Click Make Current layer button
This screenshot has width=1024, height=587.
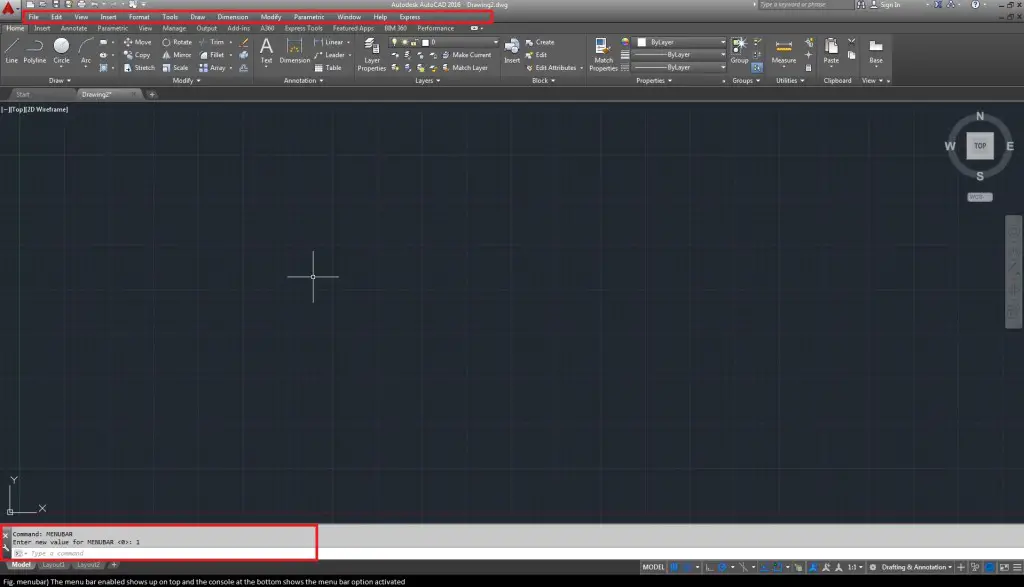click(x=470, y=55)
